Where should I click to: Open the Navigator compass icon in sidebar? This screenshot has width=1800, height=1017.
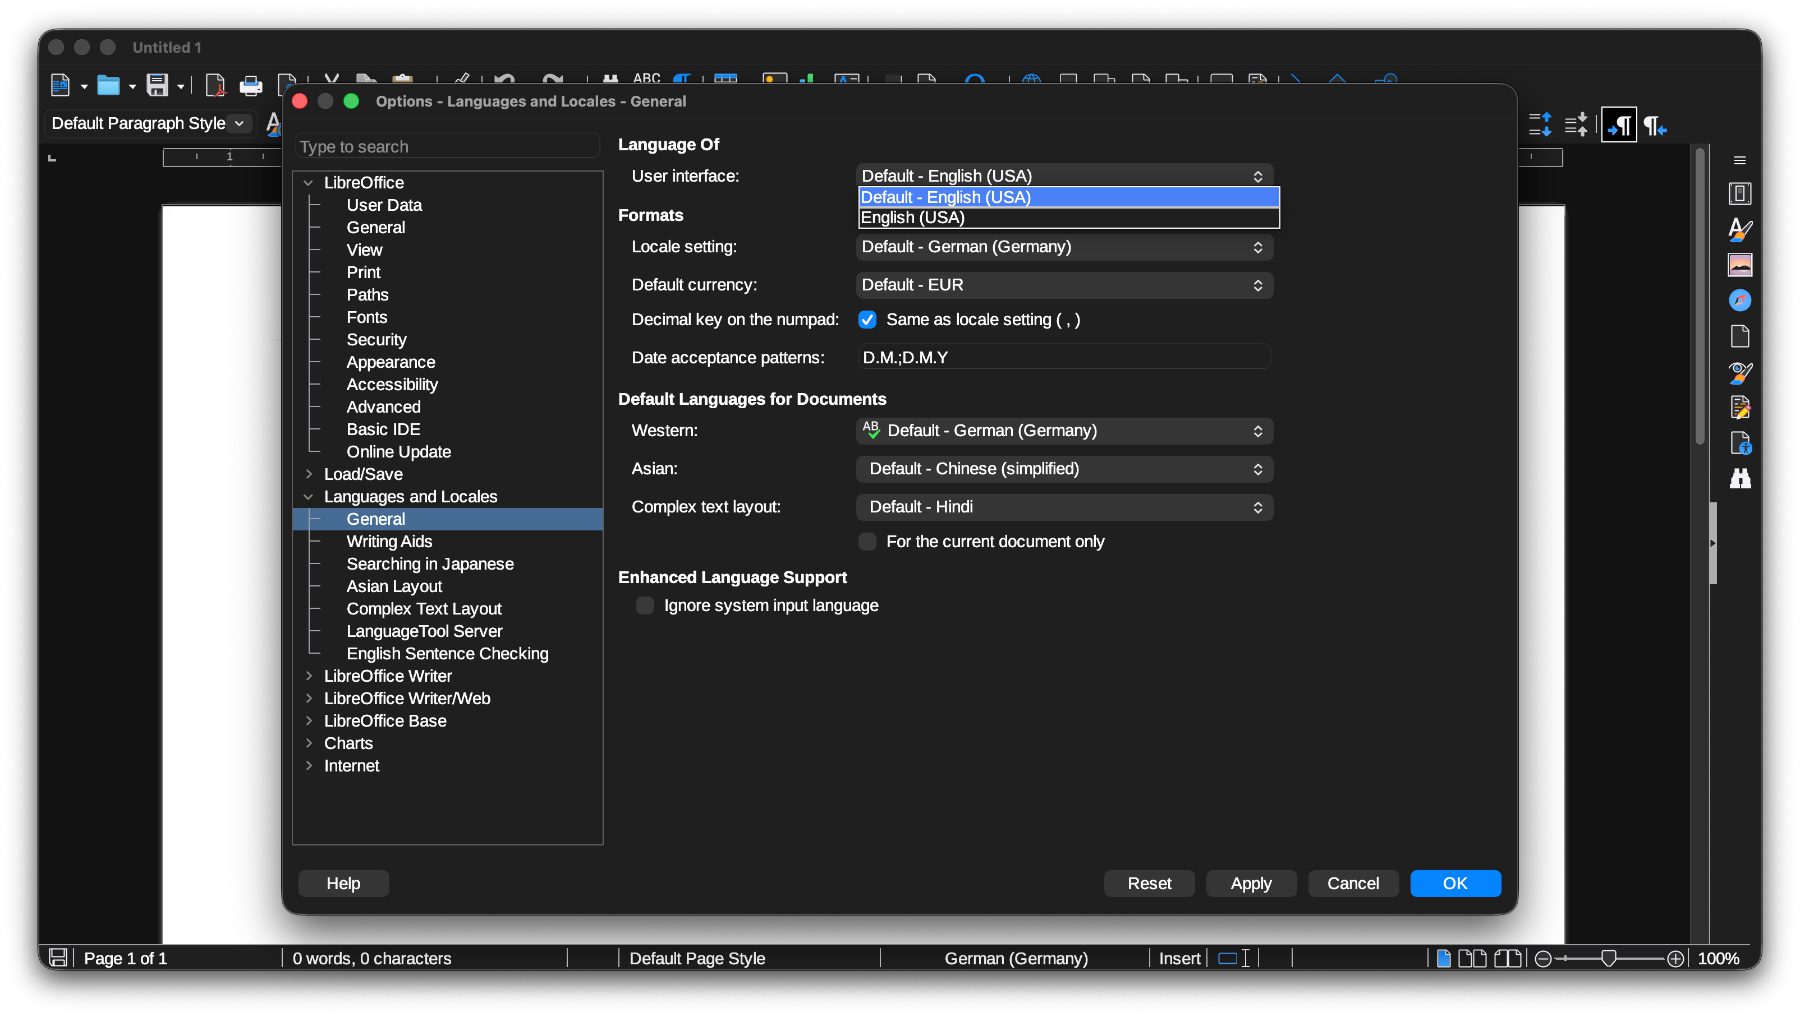click(x=1740, y=300)
